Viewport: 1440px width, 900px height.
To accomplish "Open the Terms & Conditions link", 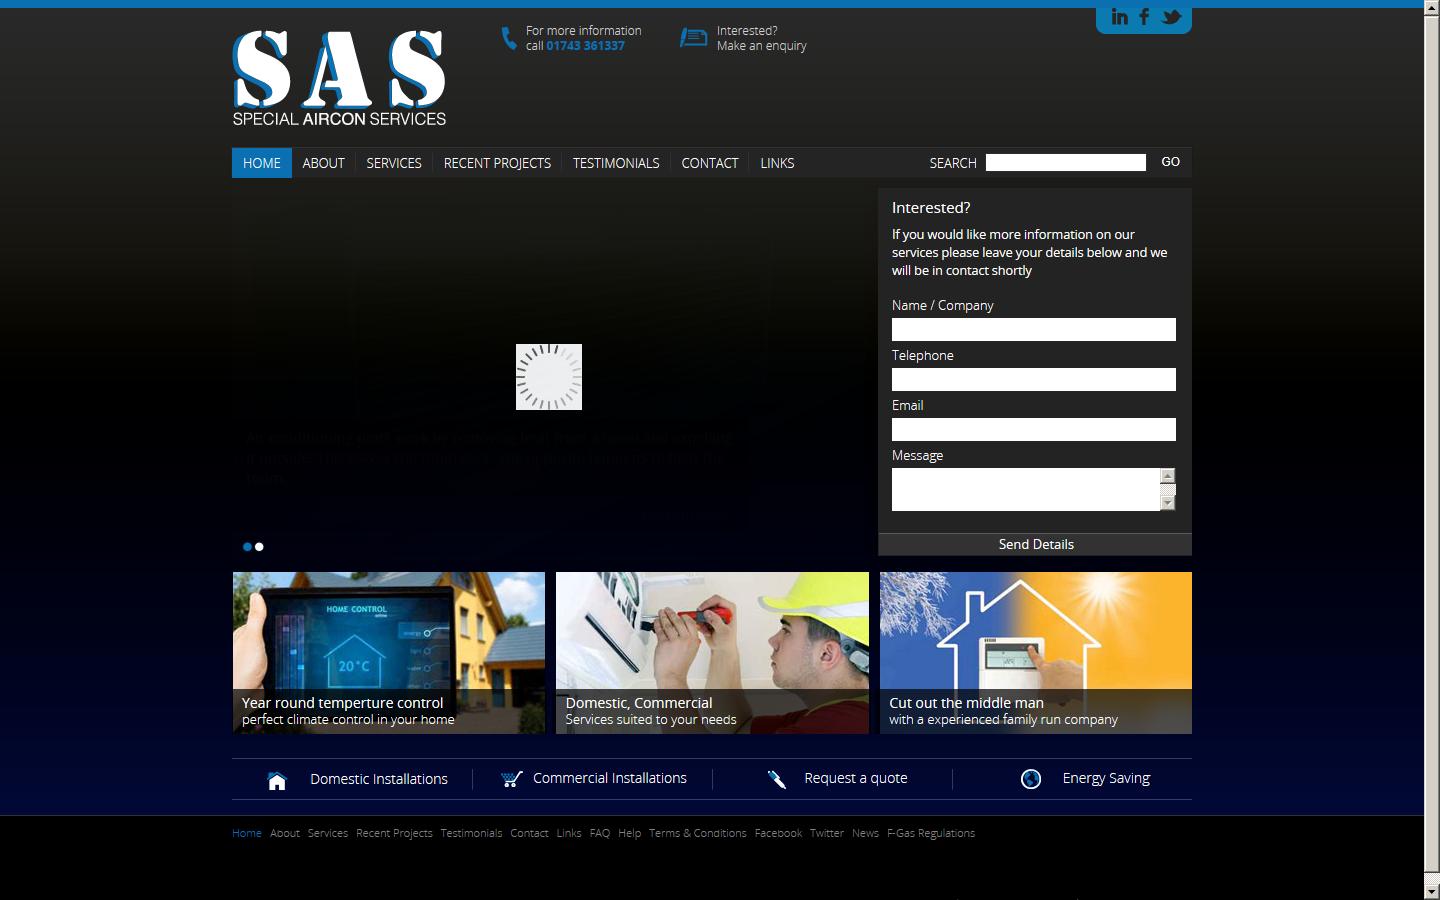I will pos(697,832).
